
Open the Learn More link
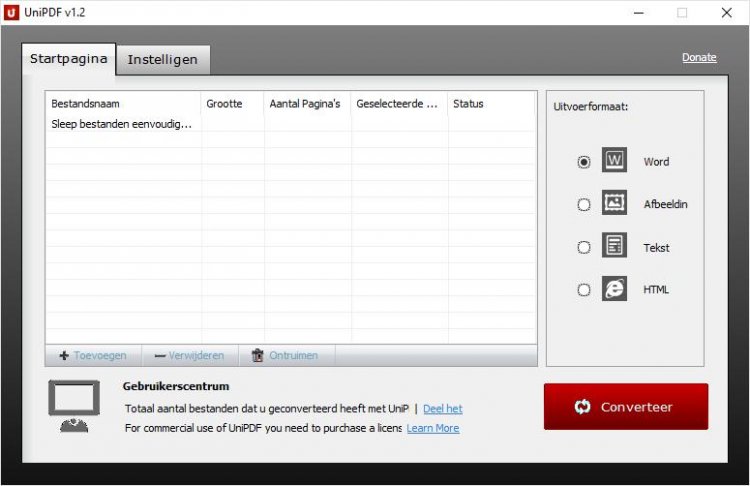(432, 428)
